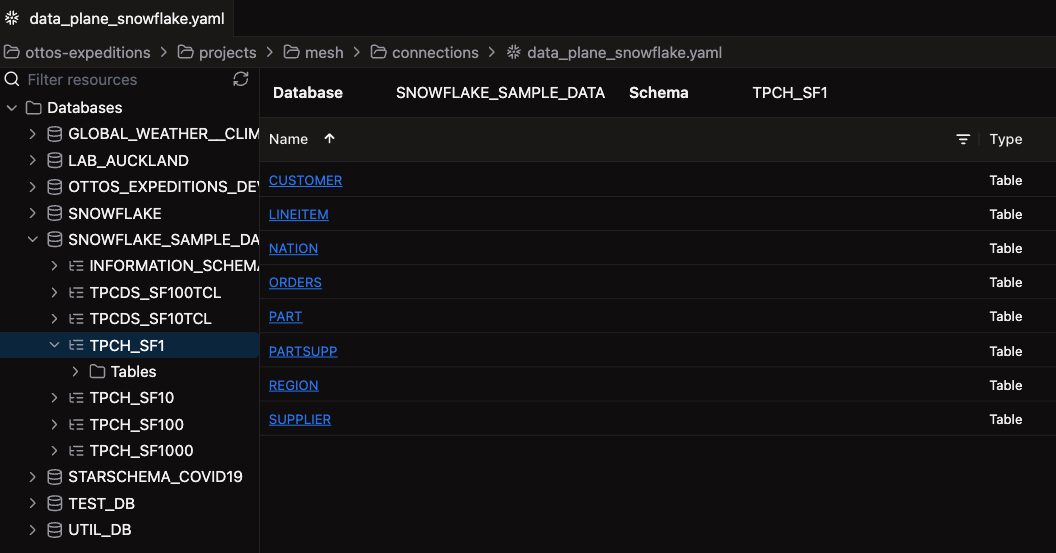Image resolution: width=1056 pixels, height=553 pixels.
Task: Click the SNOWFLAKE_SAMPLE_DATA database value
Action: [500, 93]
